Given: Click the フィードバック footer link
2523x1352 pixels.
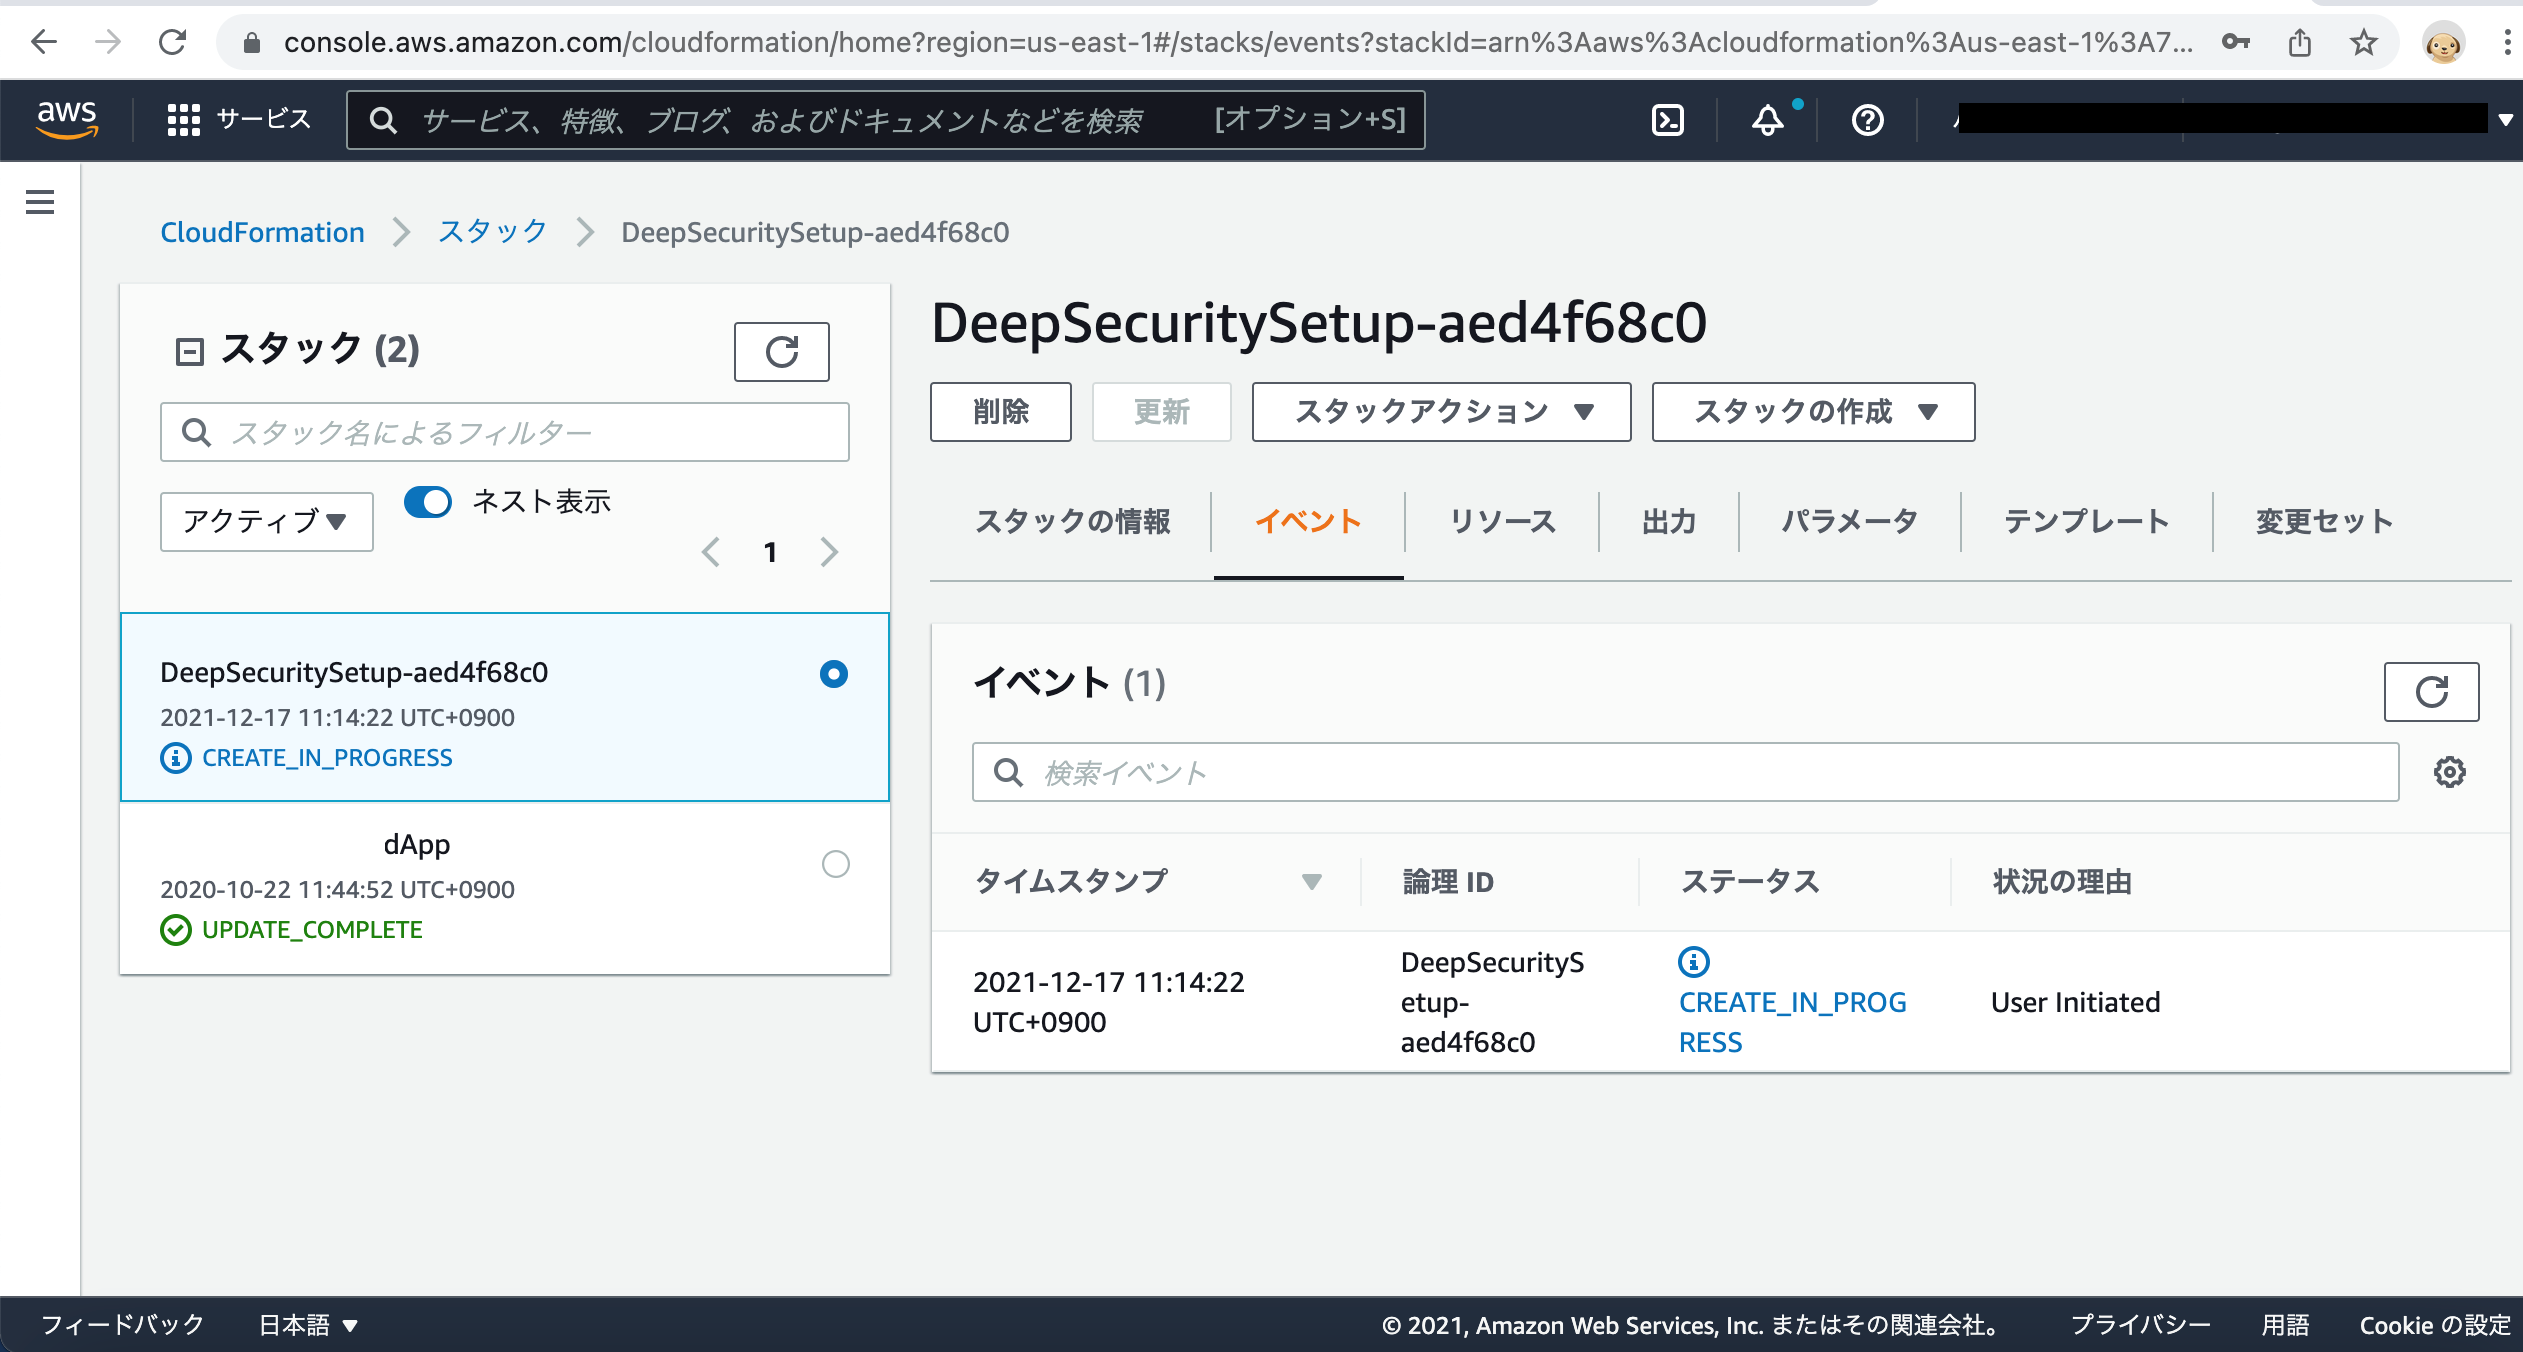Looking at the screenshot, I should tap(122, 1325).
